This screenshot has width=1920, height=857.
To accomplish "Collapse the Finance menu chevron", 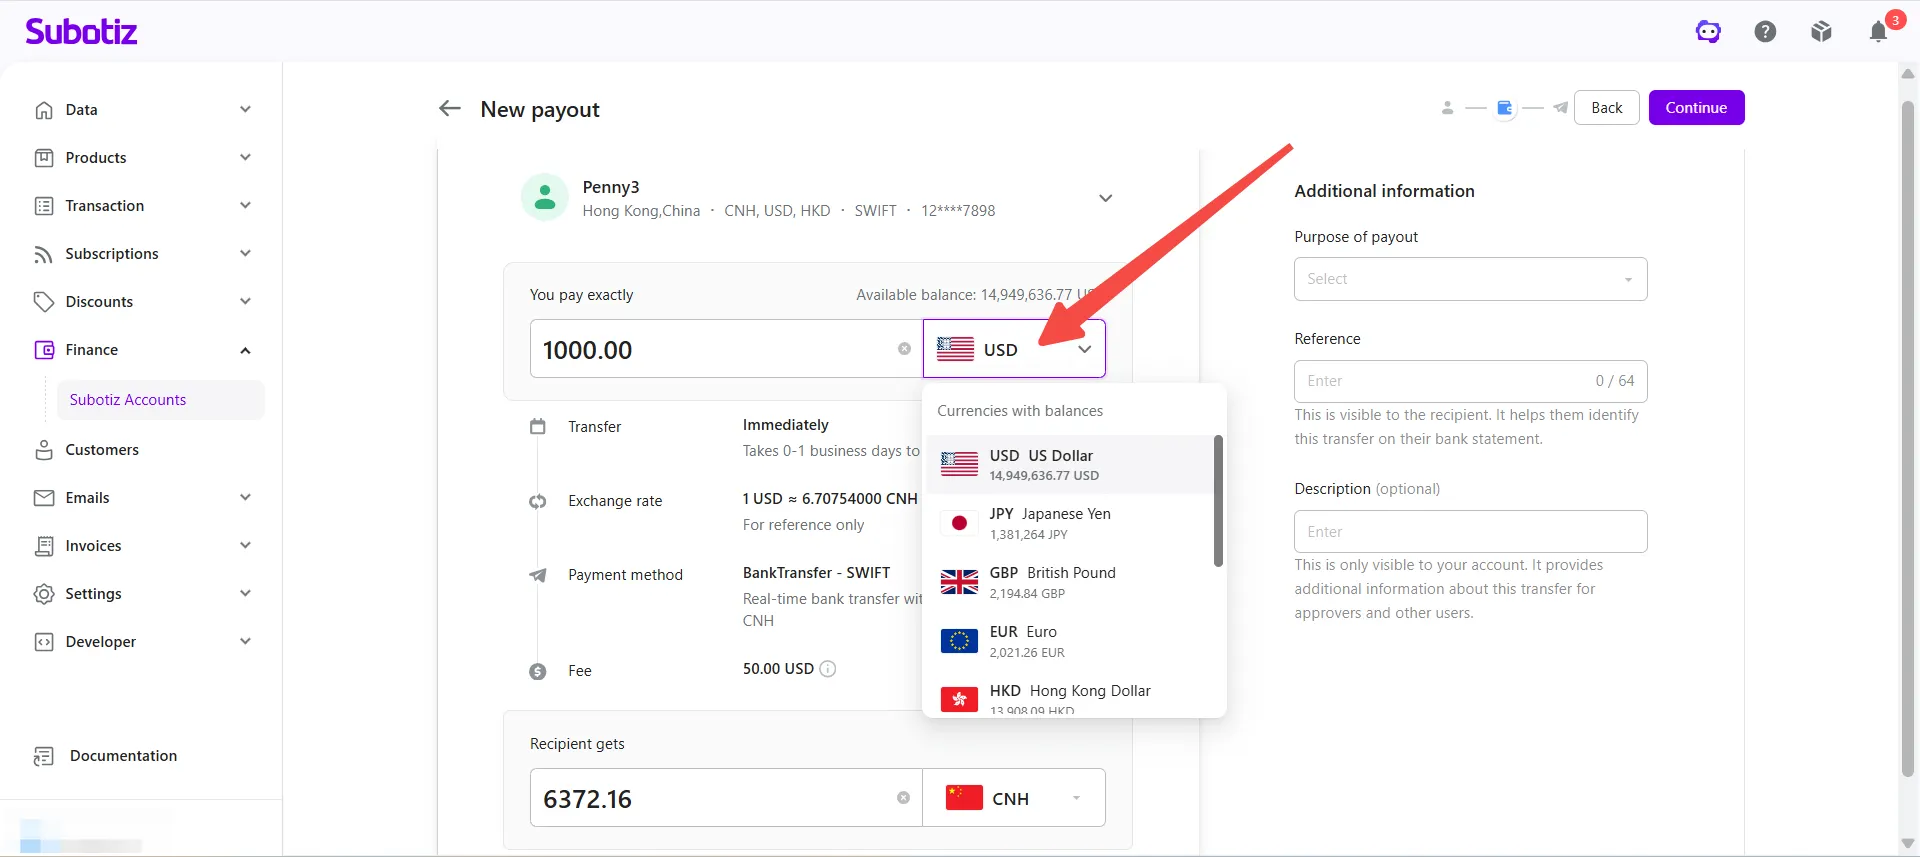I will coord(245,350).
